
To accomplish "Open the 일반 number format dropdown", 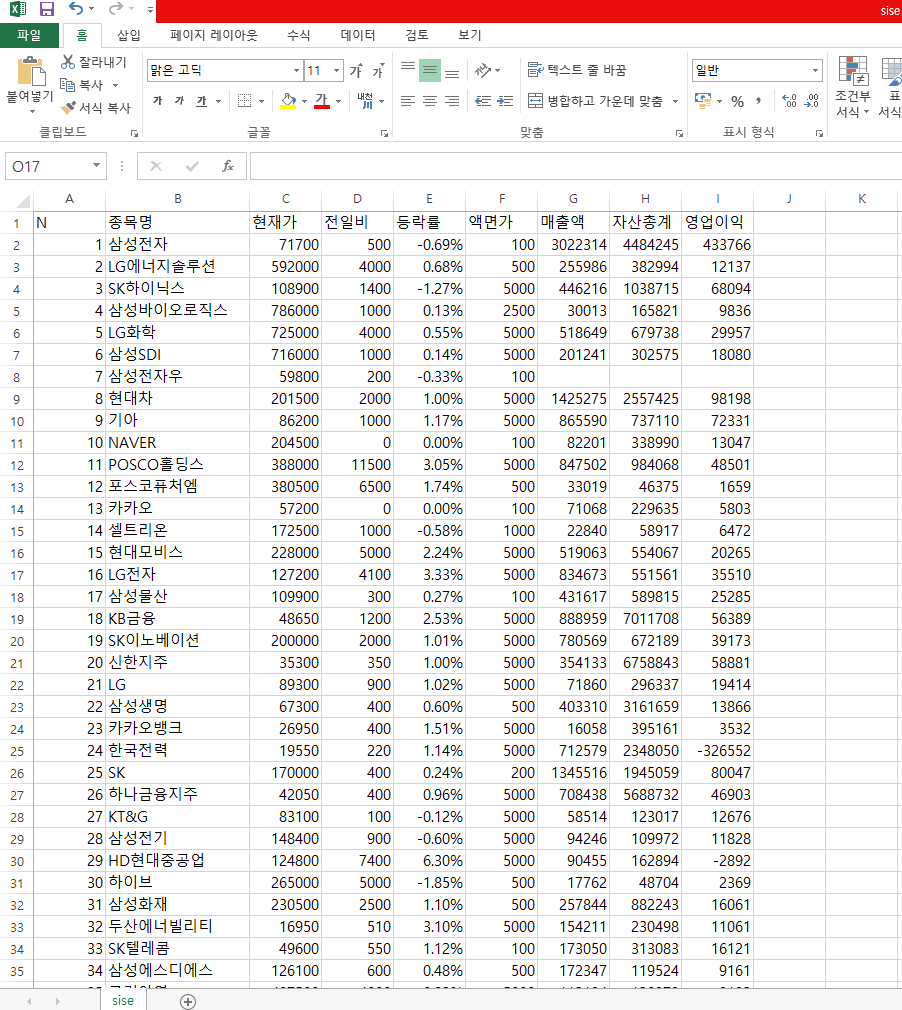I will [816, 70].
